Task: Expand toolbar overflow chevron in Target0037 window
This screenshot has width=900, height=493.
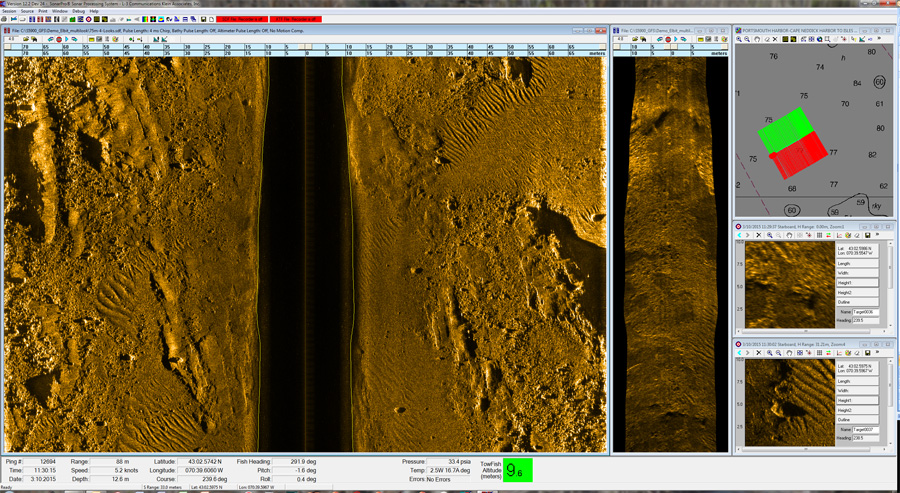Action: 878,352
